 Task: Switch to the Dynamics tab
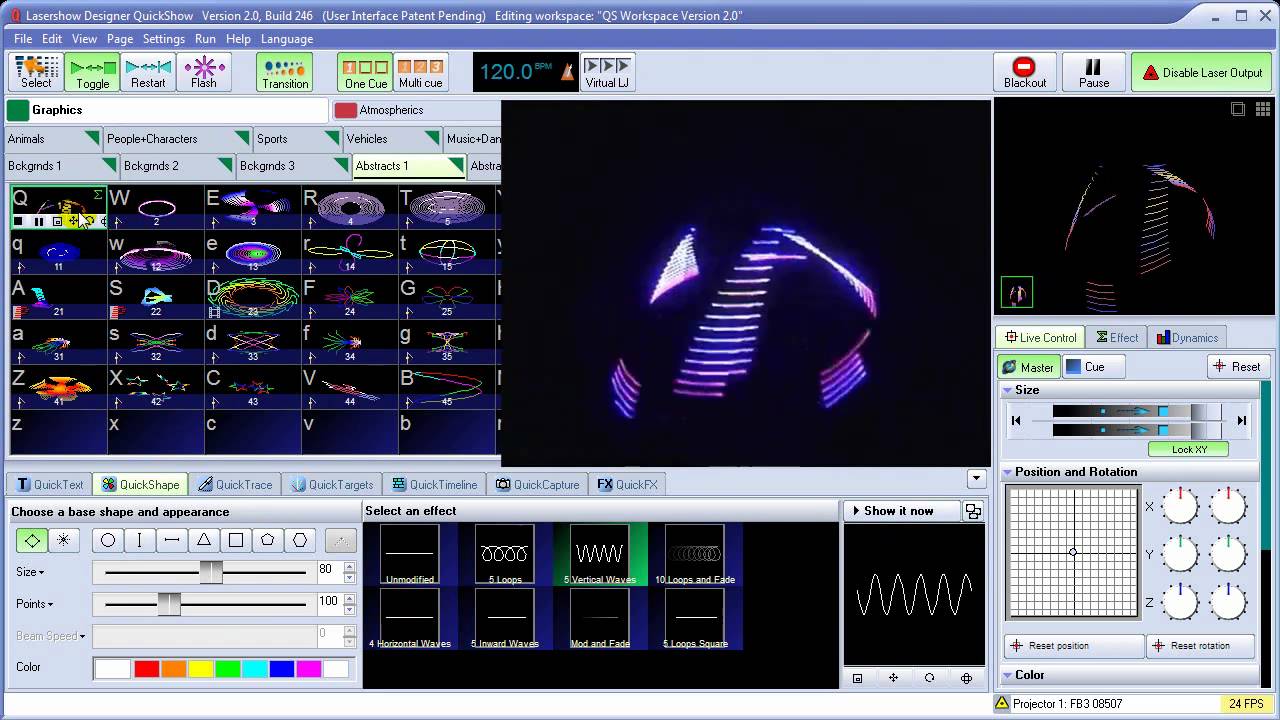point(1187,337)
